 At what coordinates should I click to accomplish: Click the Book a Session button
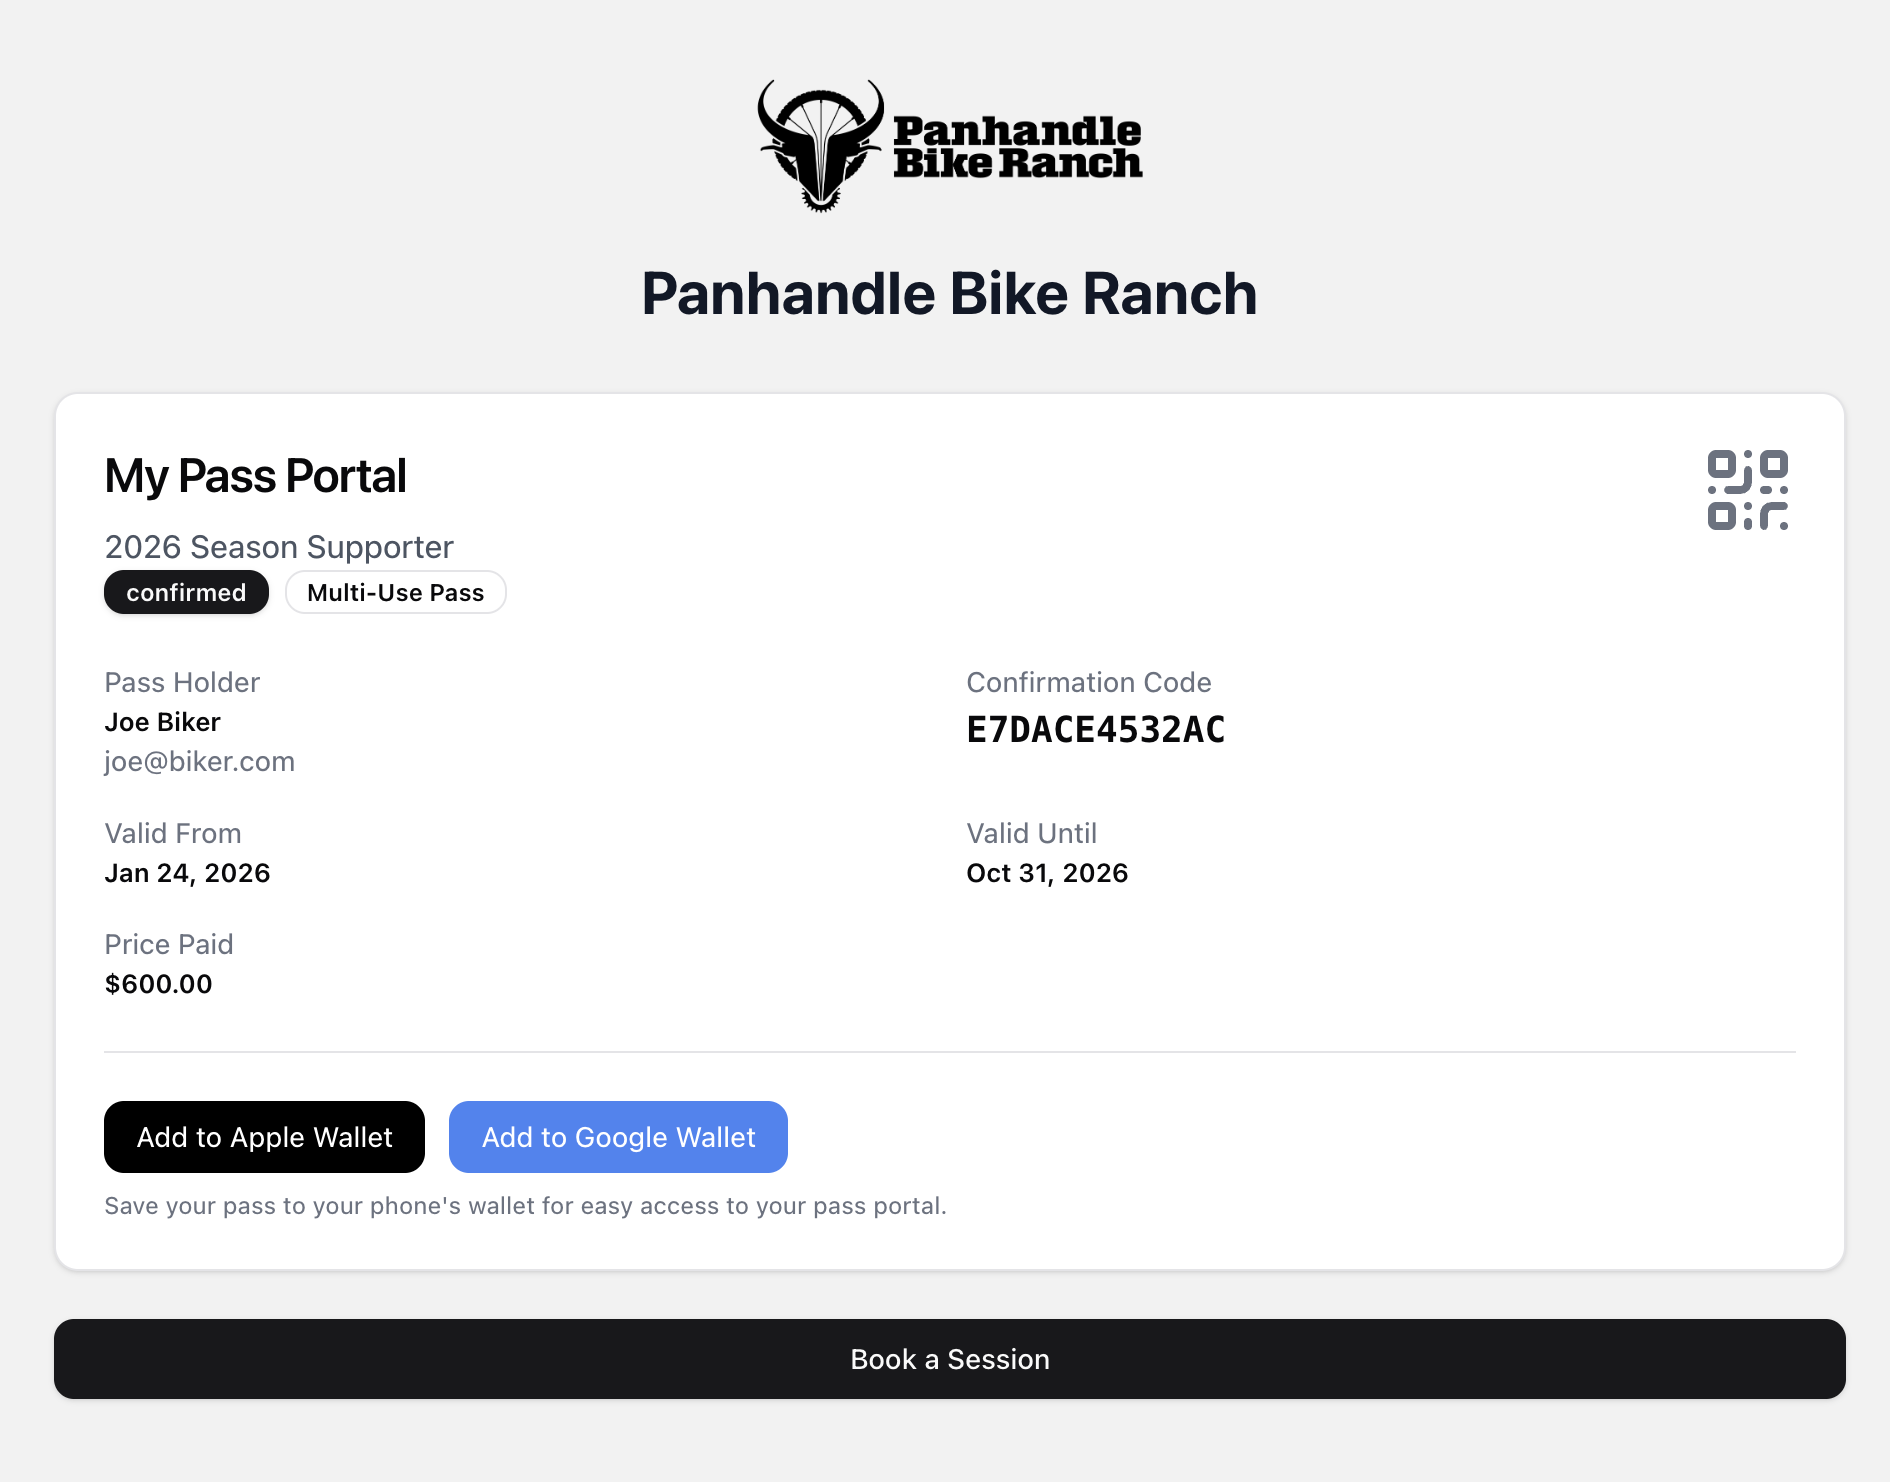pos(949,1359)
